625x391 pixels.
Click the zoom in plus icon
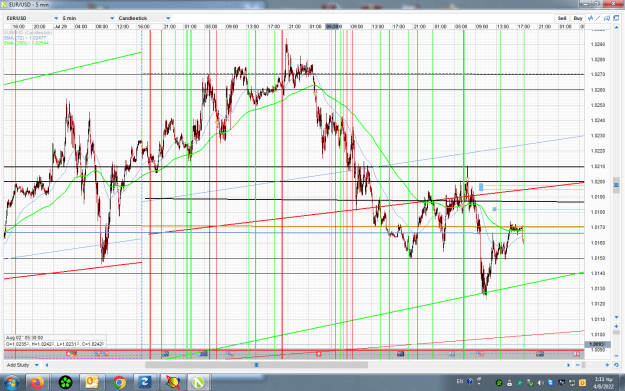[x=607, y=365]
